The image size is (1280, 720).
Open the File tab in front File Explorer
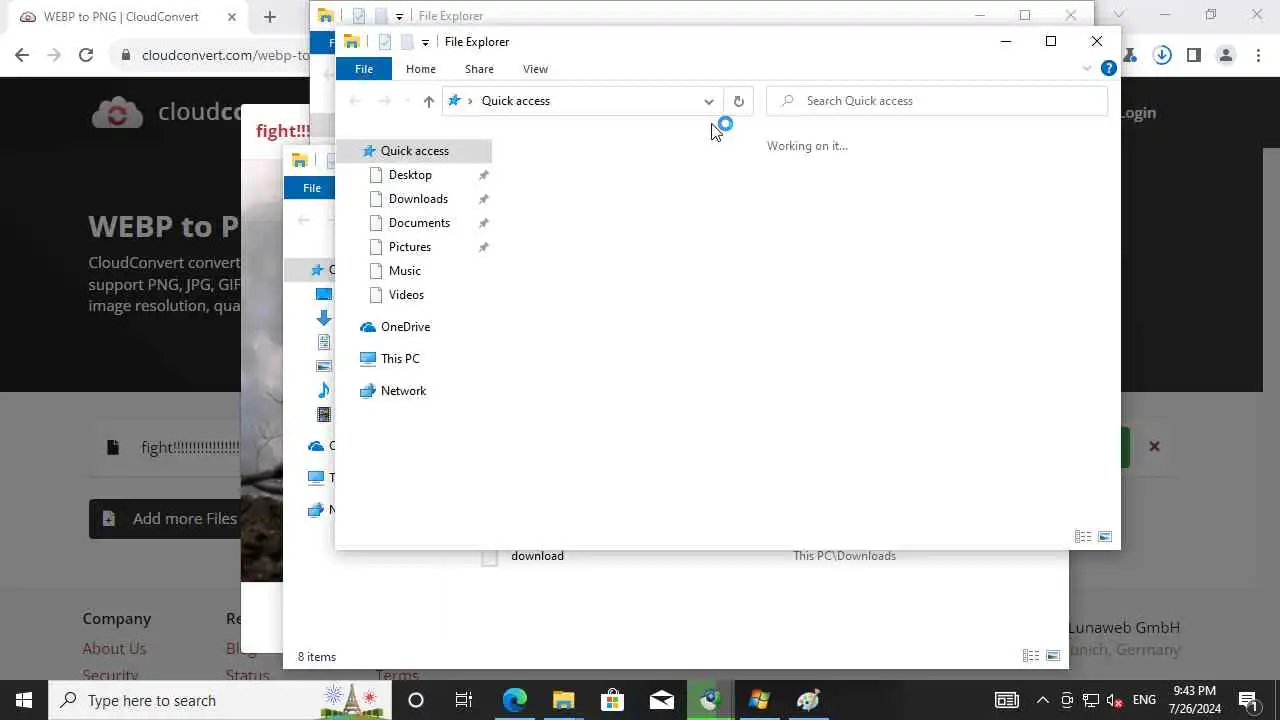coord(364,69)
